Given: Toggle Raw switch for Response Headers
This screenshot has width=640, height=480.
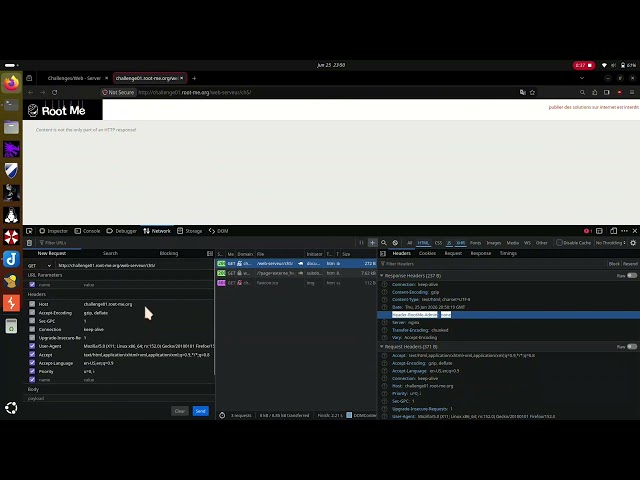Looking at the screenshot, I should tap(632, 276).
